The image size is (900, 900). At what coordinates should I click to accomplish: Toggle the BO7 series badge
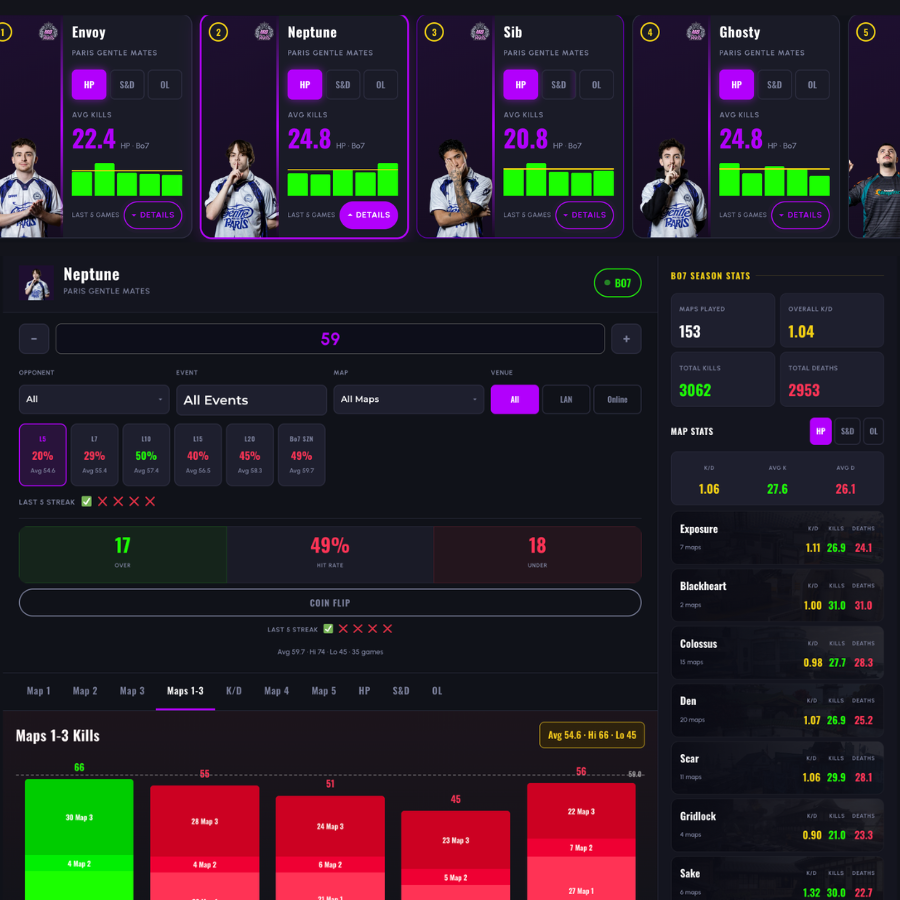tap(618, 283)
